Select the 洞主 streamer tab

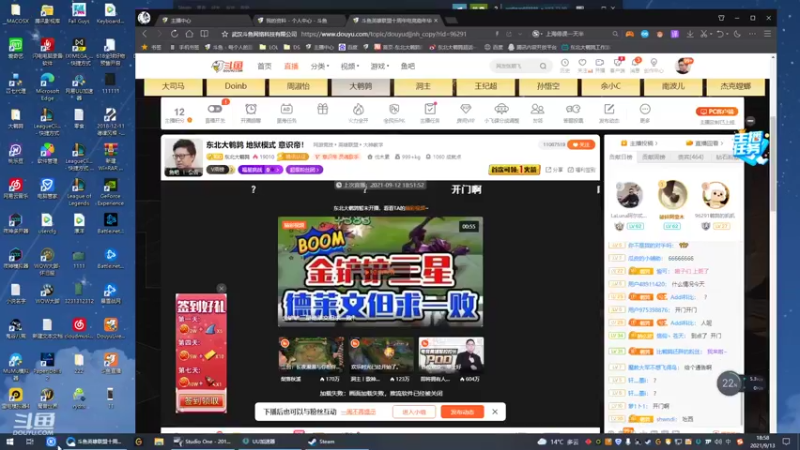coord(423,86)
